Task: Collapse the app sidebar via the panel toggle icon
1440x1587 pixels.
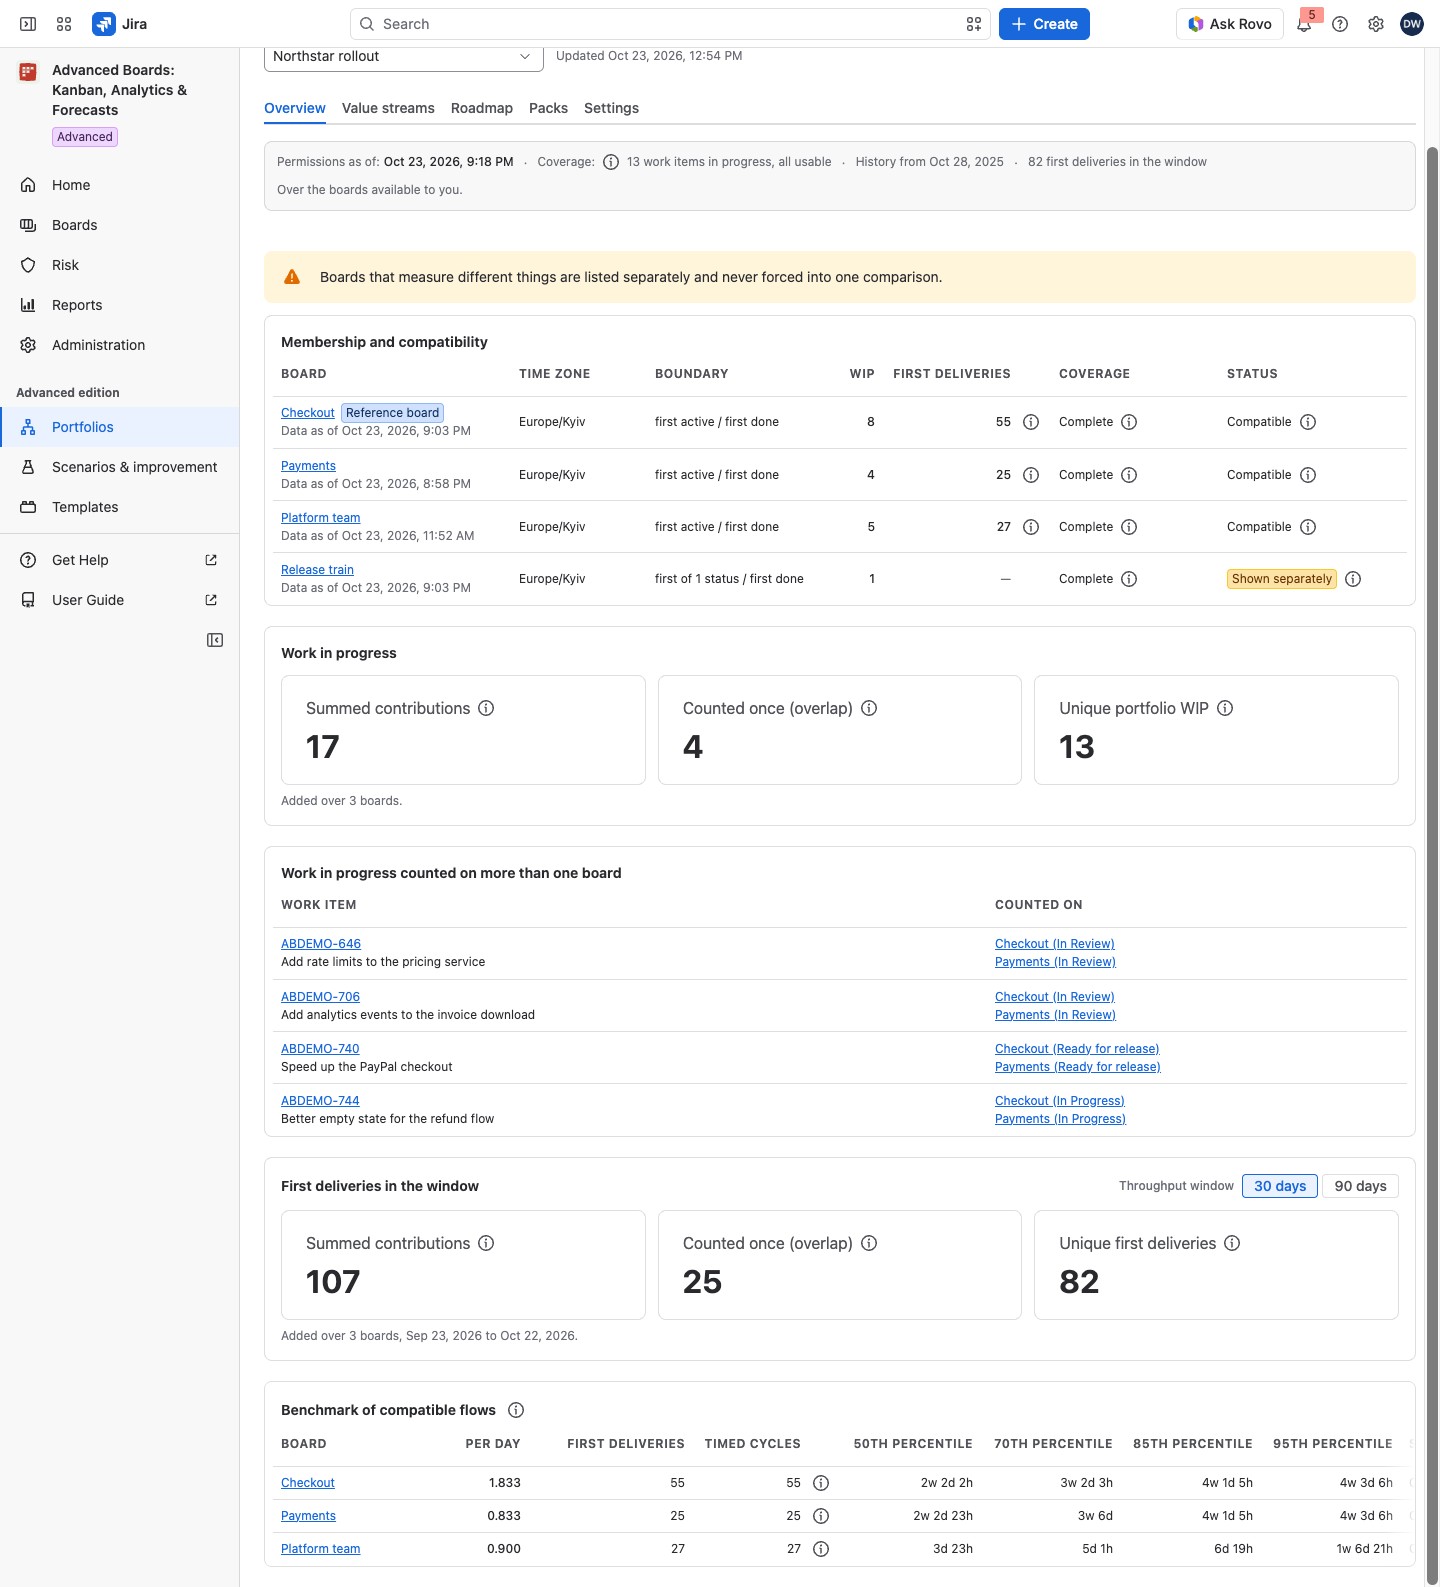Action: tap(215, 640)
